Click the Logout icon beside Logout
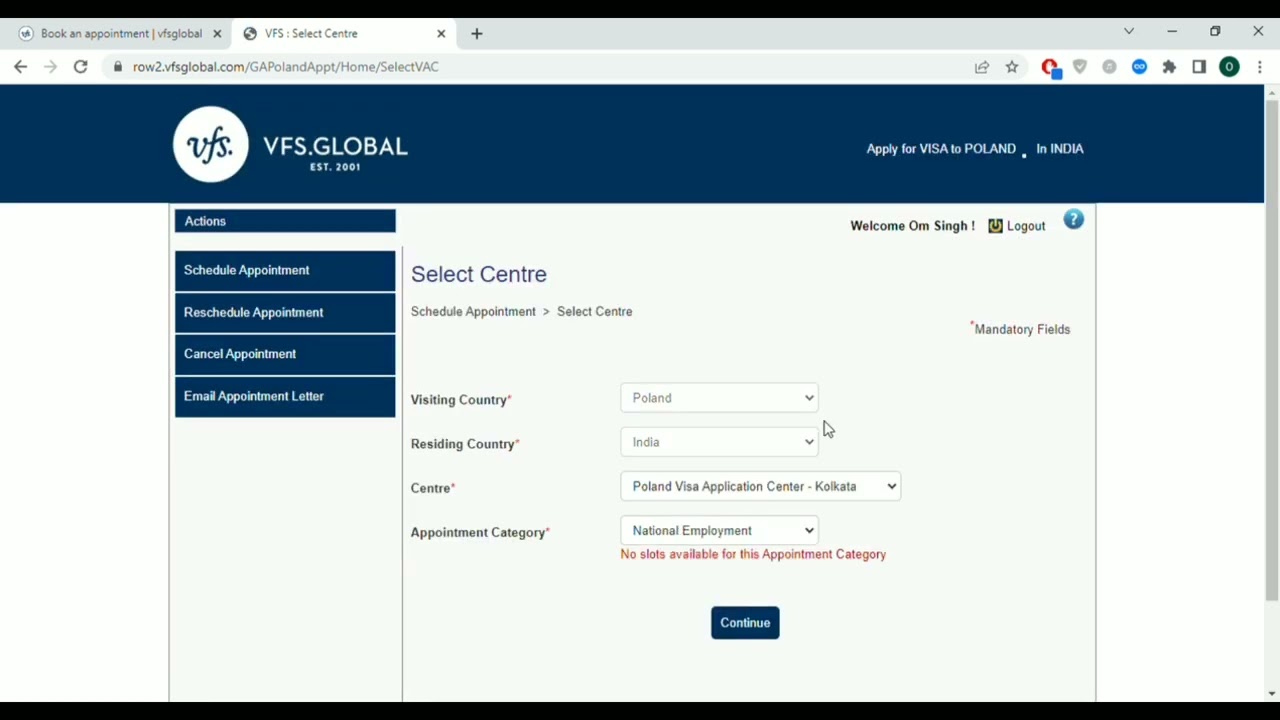The image size is (1280, 720). [x=995, y=226]
